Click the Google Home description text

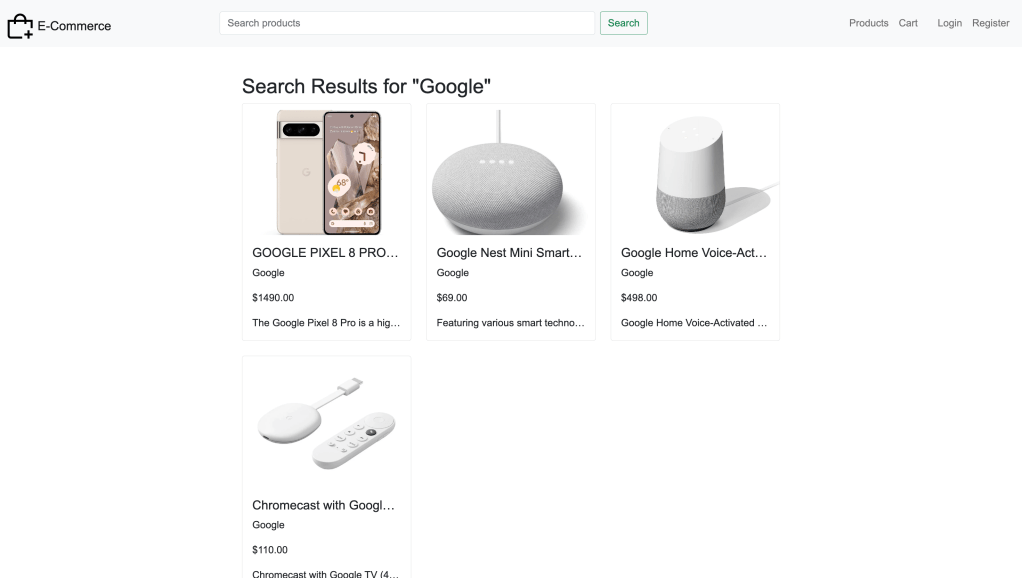point(694,323)
